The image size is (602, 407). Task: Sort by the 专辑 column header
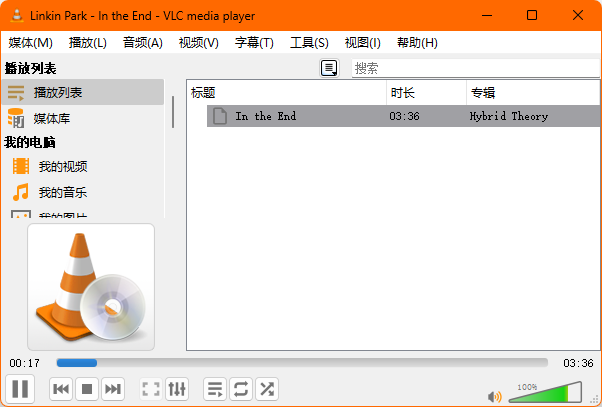(533, 93)
